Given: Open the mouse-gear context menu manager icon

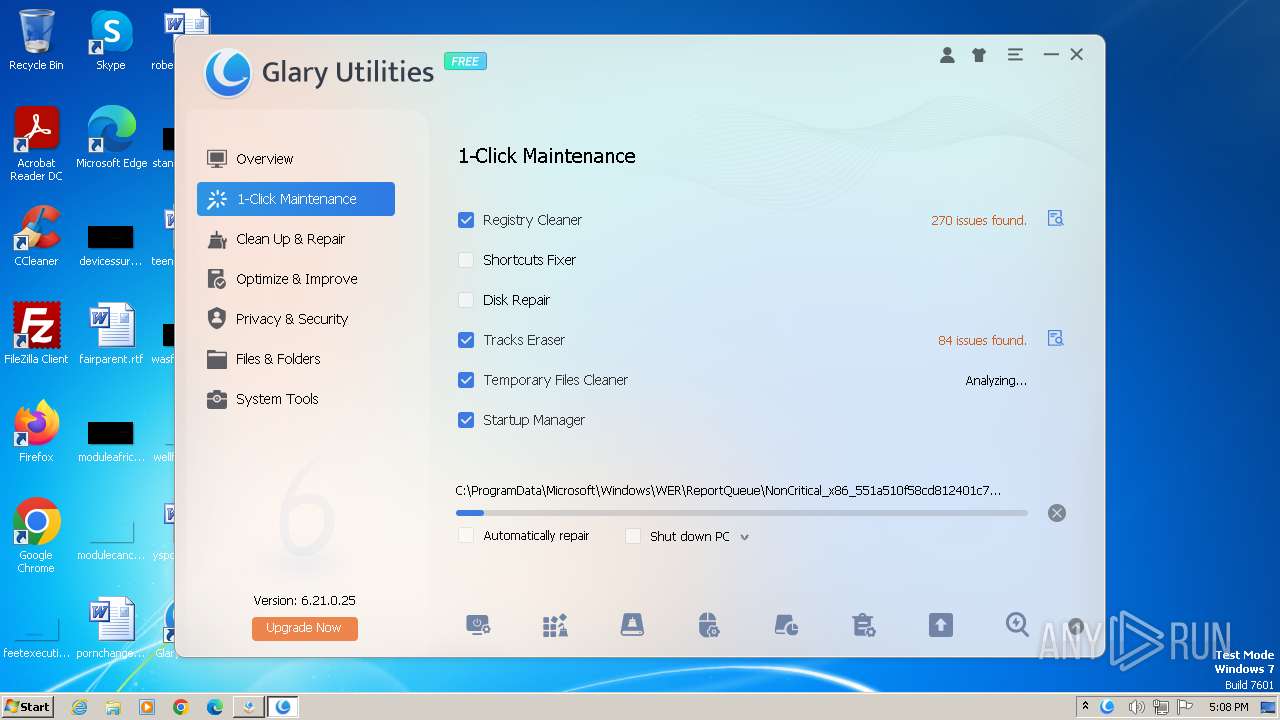Looking at the screenshot, I should (709, 626).
